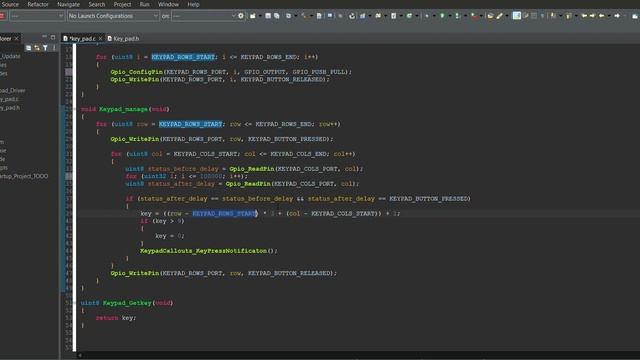Screen dimensions: 640x360
Task: Click the pencil marker toolbar icon
Action: pos(500,16)
